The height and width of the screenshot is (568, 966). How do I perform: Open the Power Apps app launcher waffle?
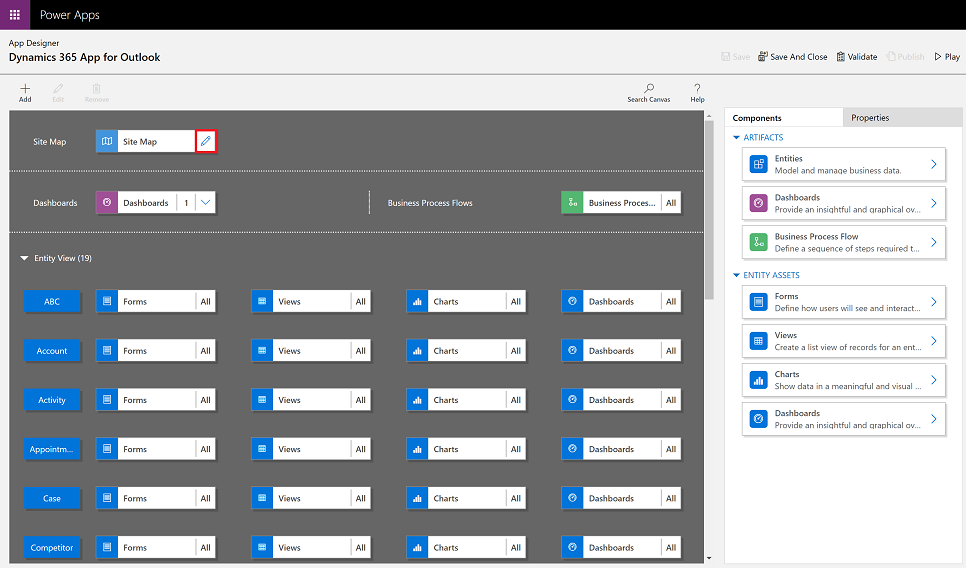tap(15, 15)
